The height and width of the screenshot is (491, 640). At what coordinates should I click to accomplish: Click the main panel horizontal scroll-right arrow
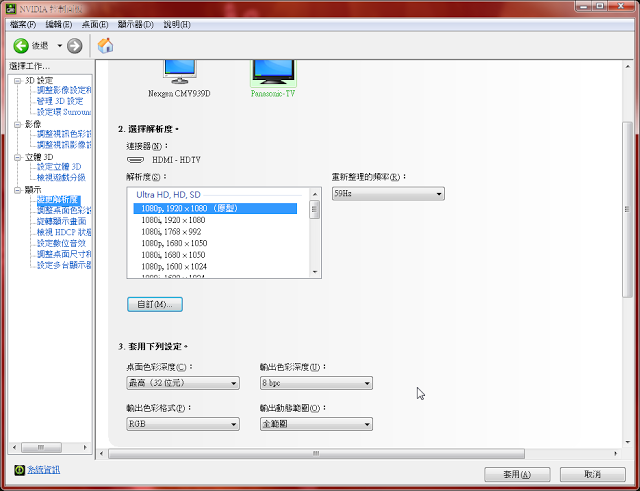[616, 453]
